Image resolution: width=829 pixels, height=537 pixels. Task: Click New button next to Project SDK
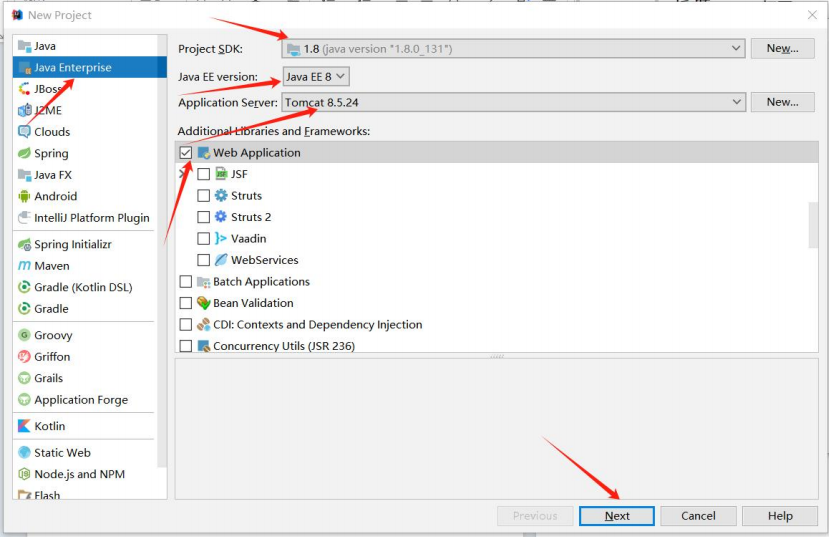click(782, 49)
